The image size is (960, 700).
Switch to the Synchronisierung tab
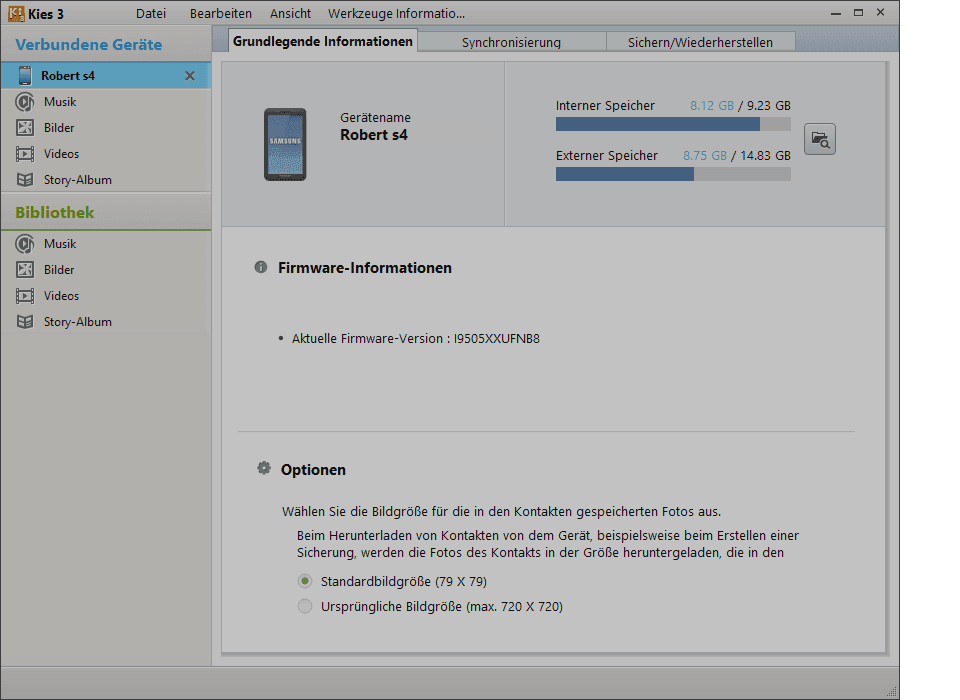511,42
